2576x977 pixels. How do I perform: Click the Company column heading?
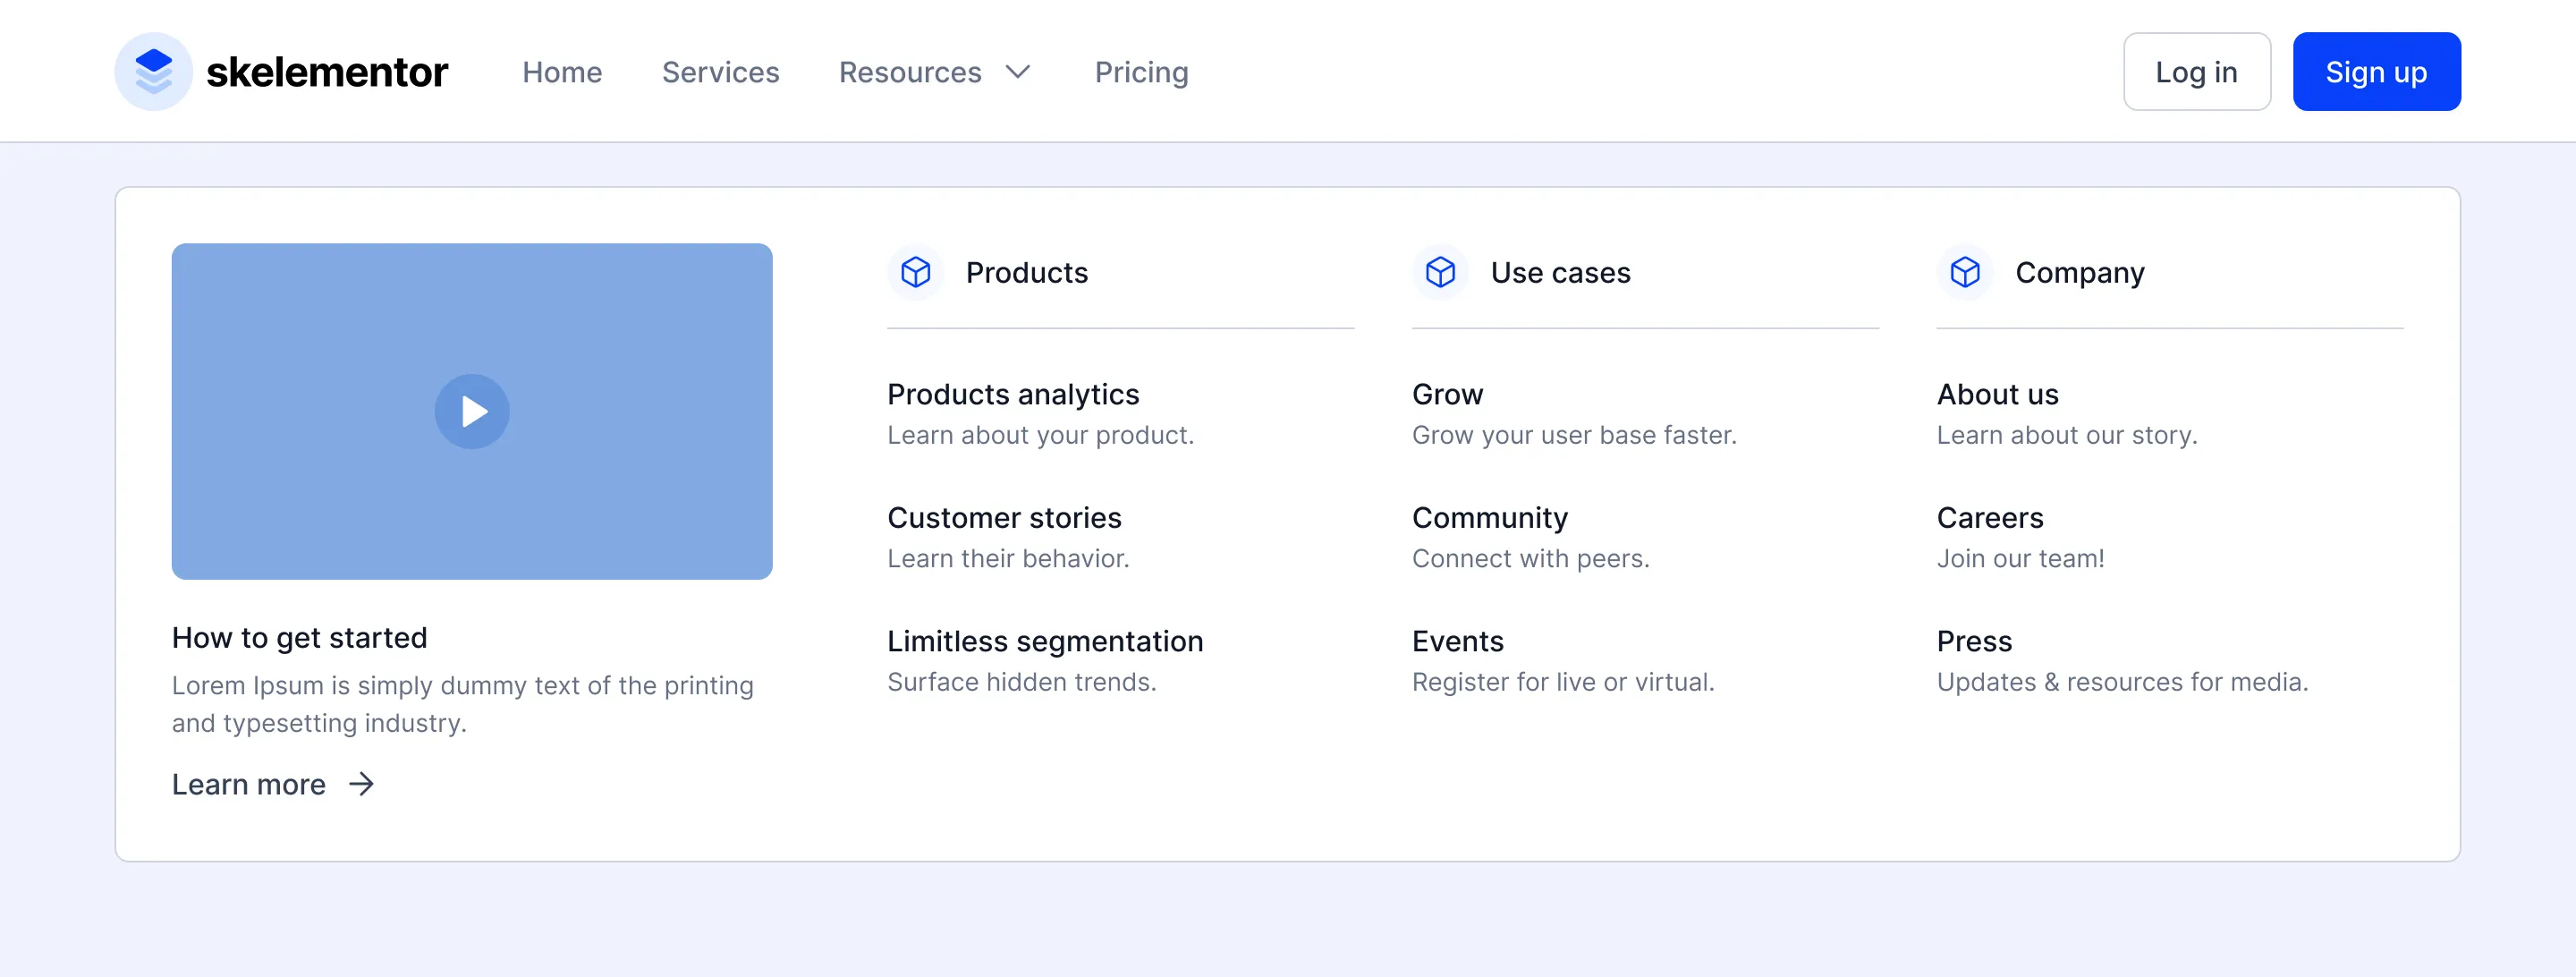2080,272
